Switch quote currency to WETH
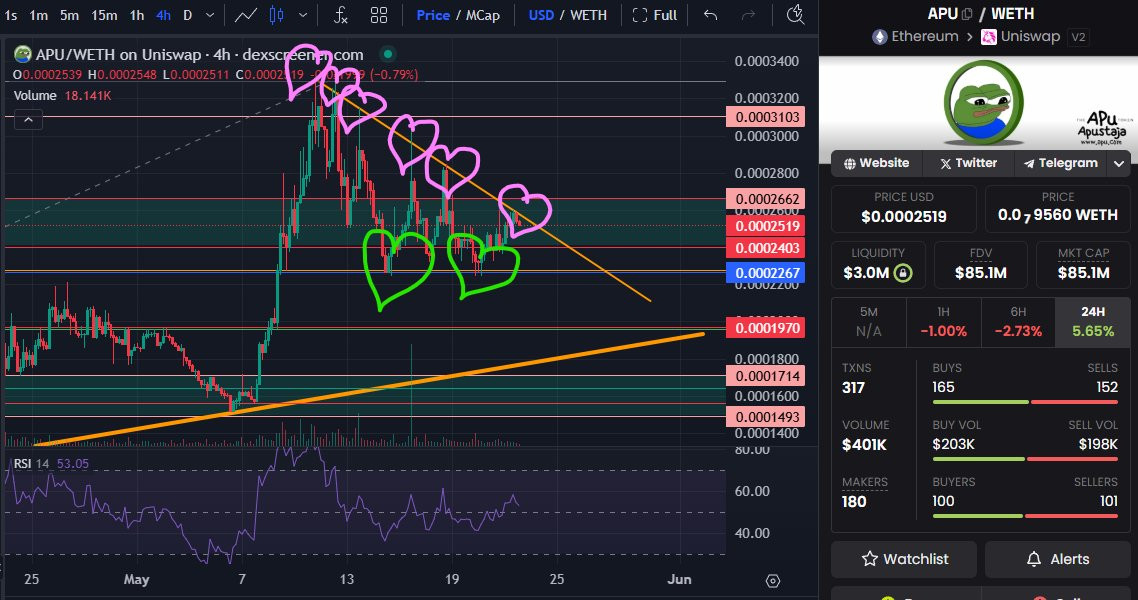This screenshot has width=1138, height=600. coord(589,15)
